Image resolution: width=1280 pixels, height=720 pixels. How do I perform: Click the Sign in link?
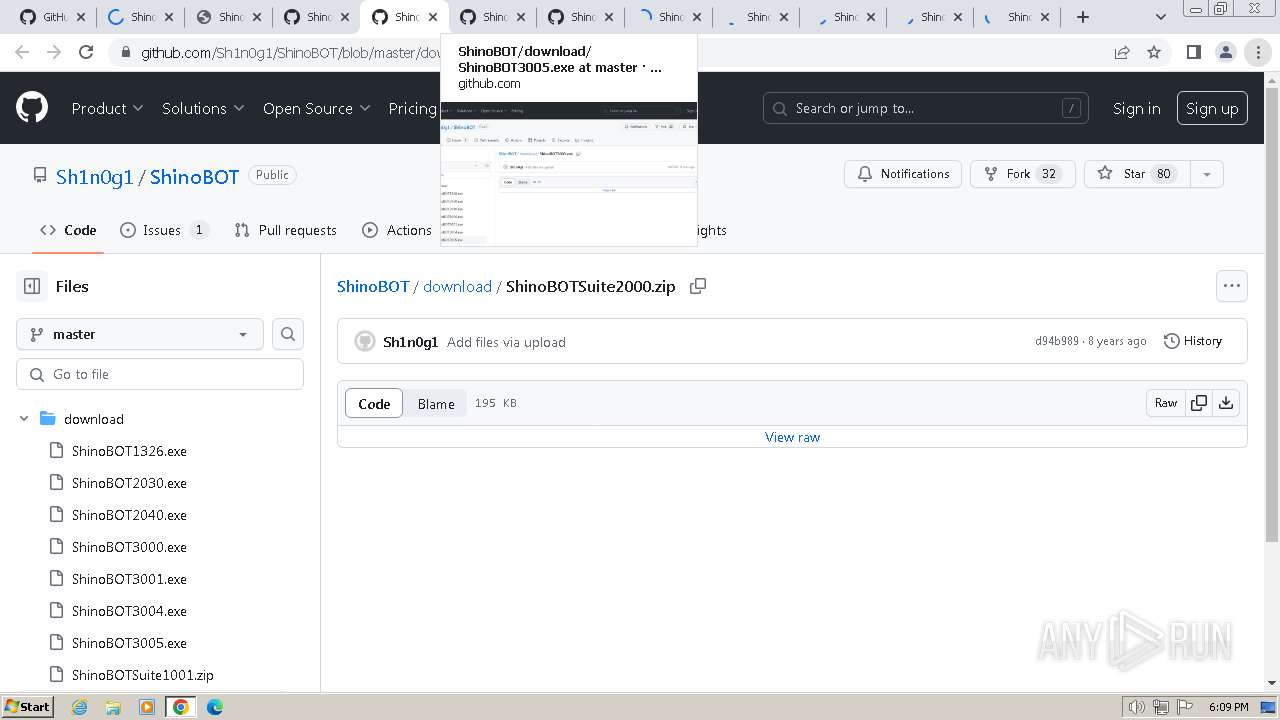[x=1137, y=108]
